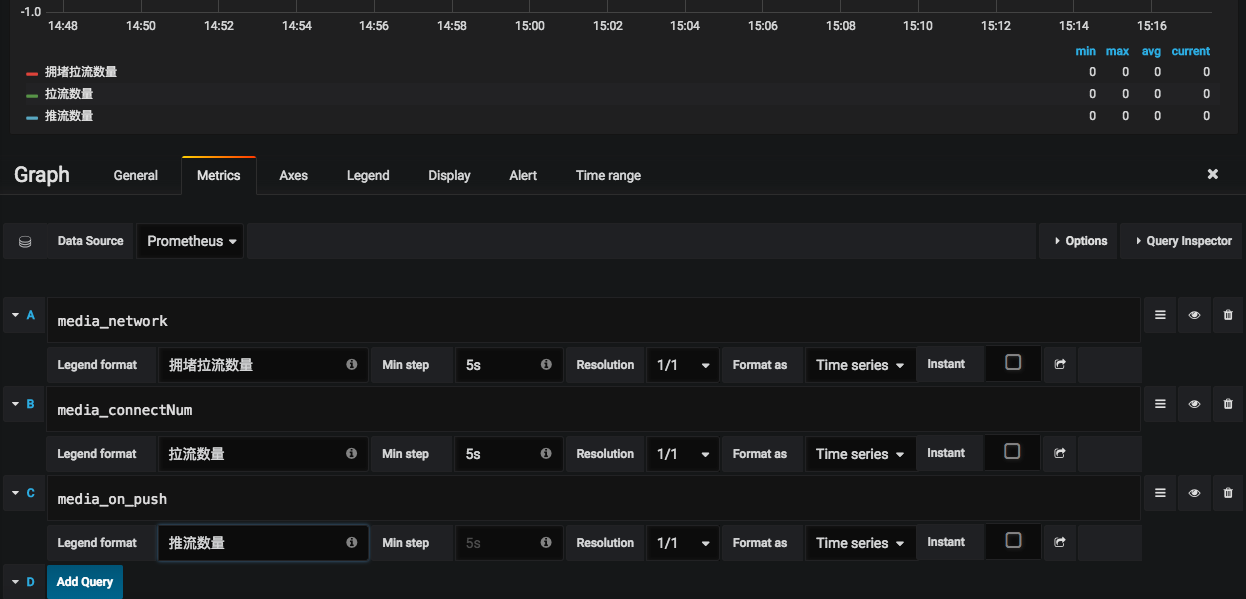
Task: Expand the Query Inspector
Action: pos(1182,241)
